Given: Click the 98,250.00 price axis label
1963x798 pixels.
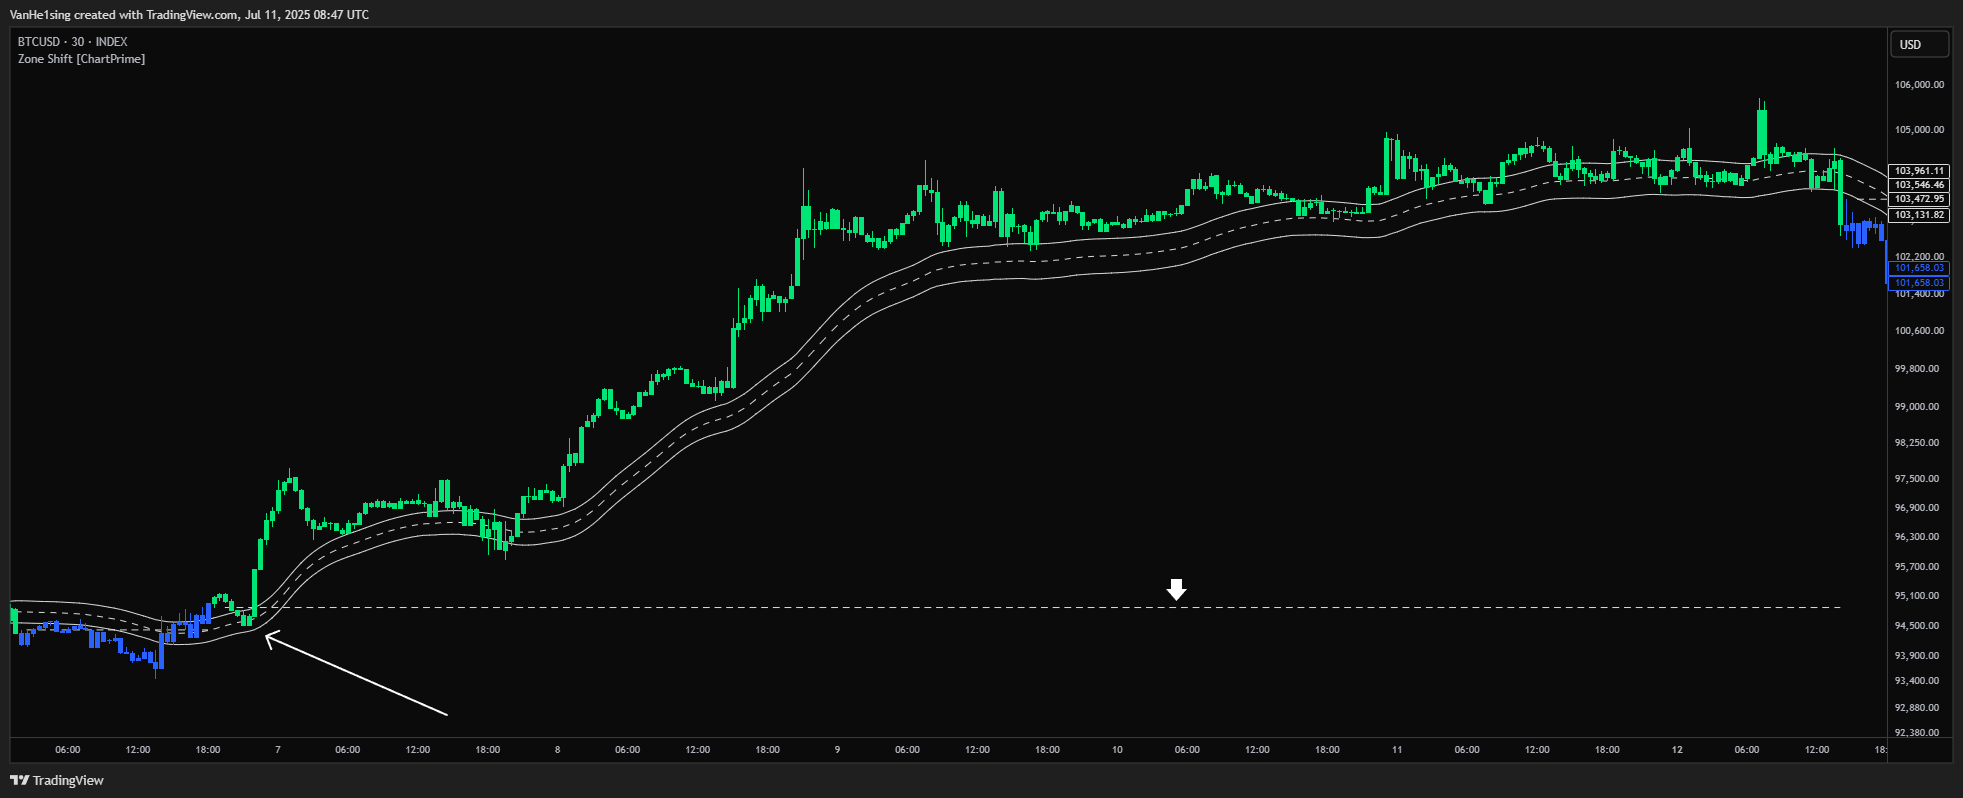Looking at the screenshot, I should click(x=1917, y=443).
